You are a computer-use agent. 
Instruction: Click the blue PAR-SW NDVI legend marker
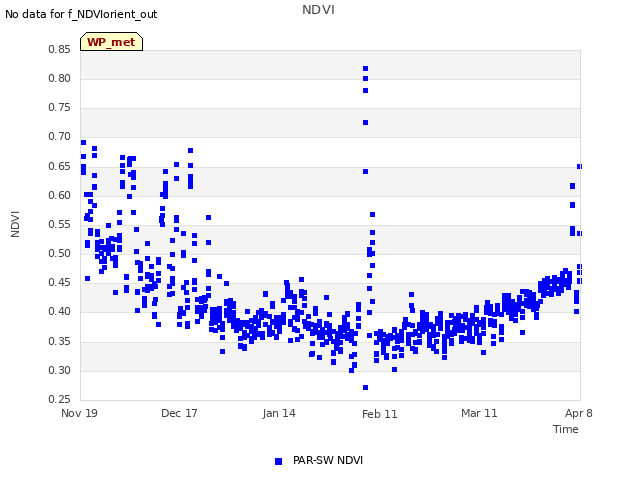[x=278, y=461]
